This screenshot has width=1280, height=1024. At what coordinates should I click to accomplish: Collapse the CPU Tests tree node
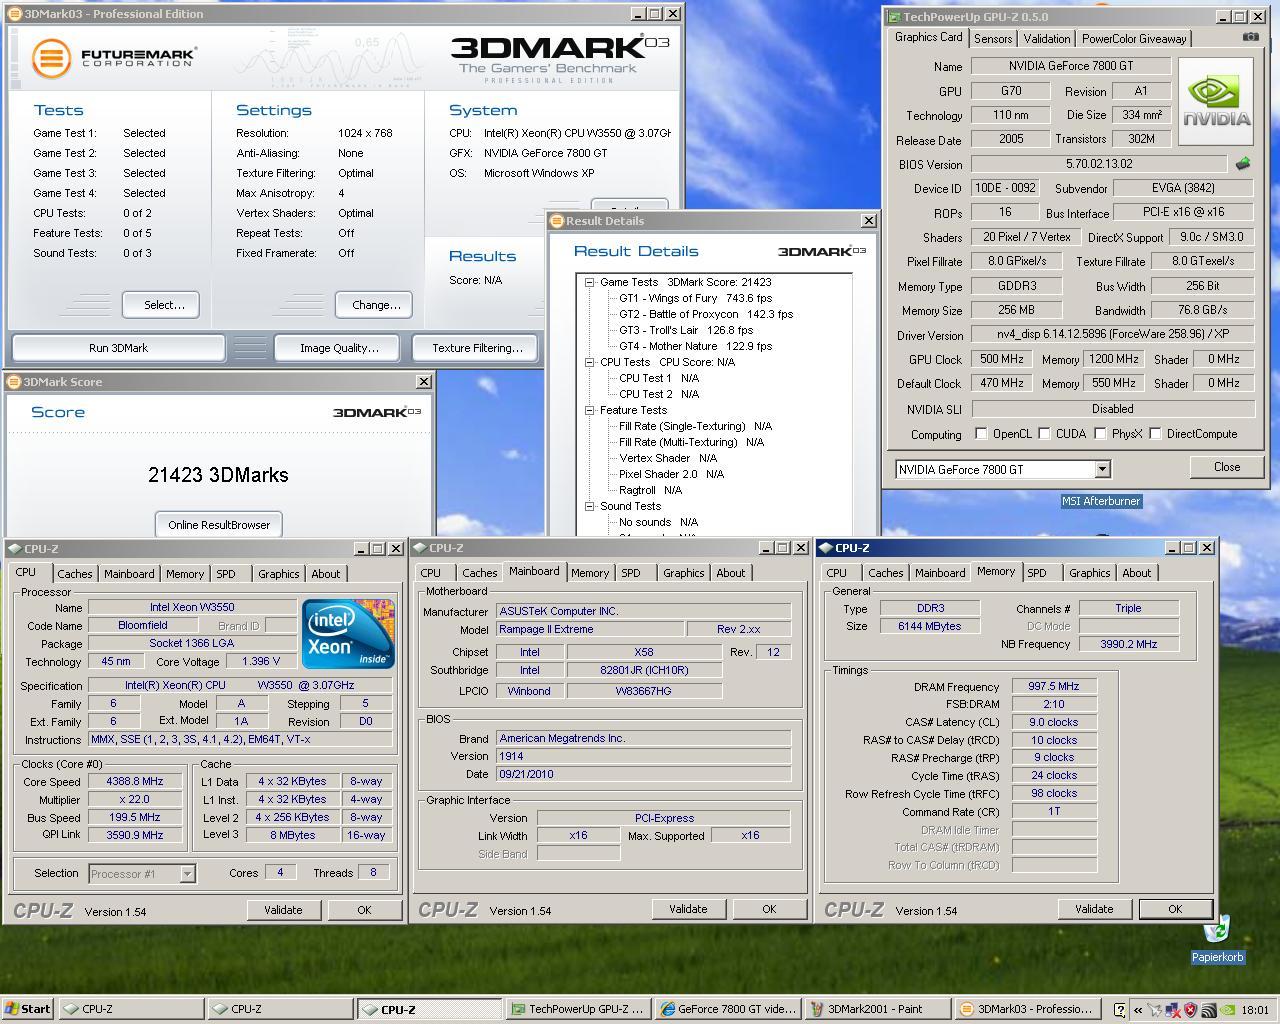pyautogui.click(x=590, y=362)
